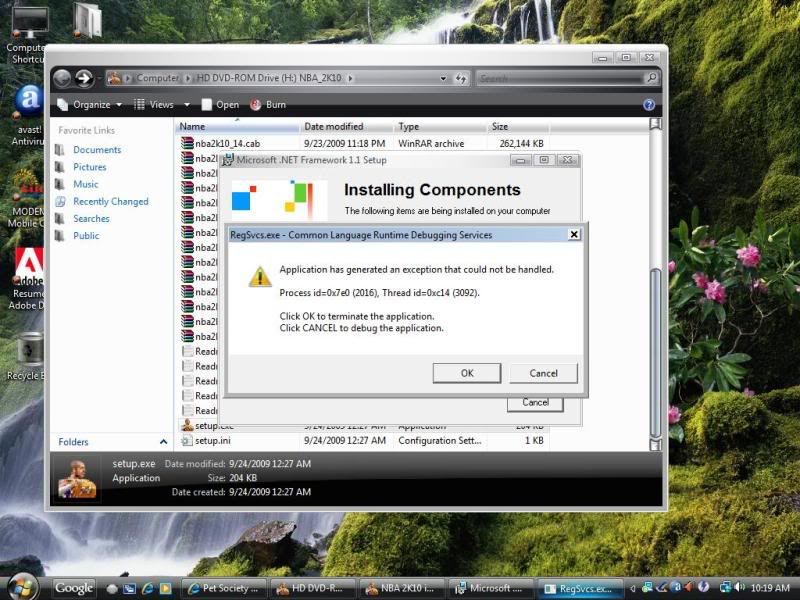Open the Organize menu in Explorer

click(90, 105)
